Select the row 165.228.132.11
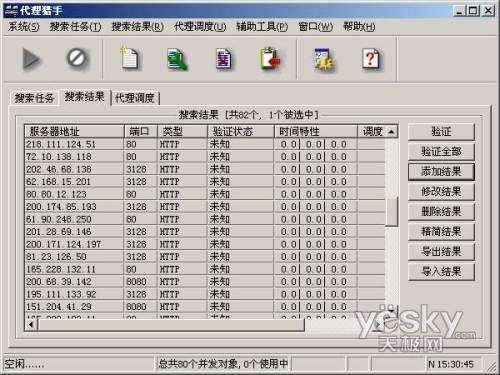This screenshot has width=500, height=375. (x=205, y=269)
